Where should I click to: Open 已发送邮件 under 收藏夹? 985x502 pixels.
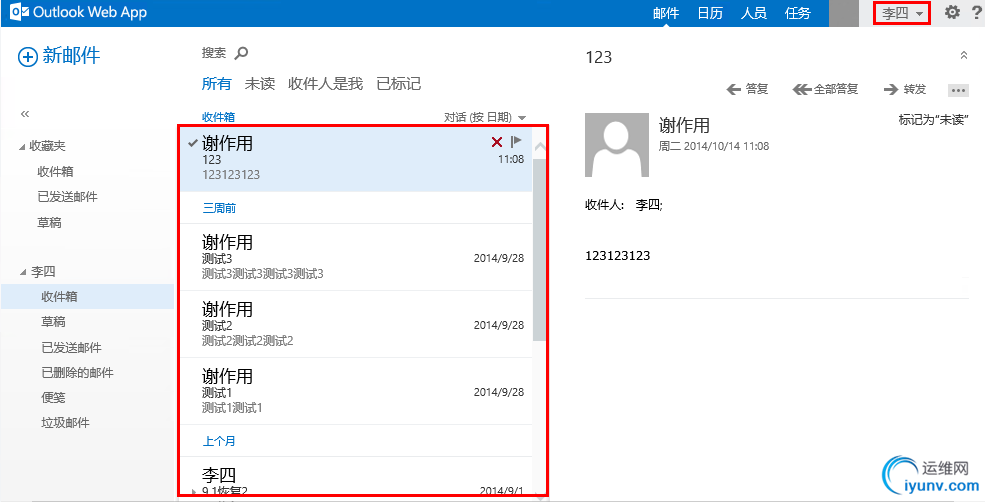point(67,197)
